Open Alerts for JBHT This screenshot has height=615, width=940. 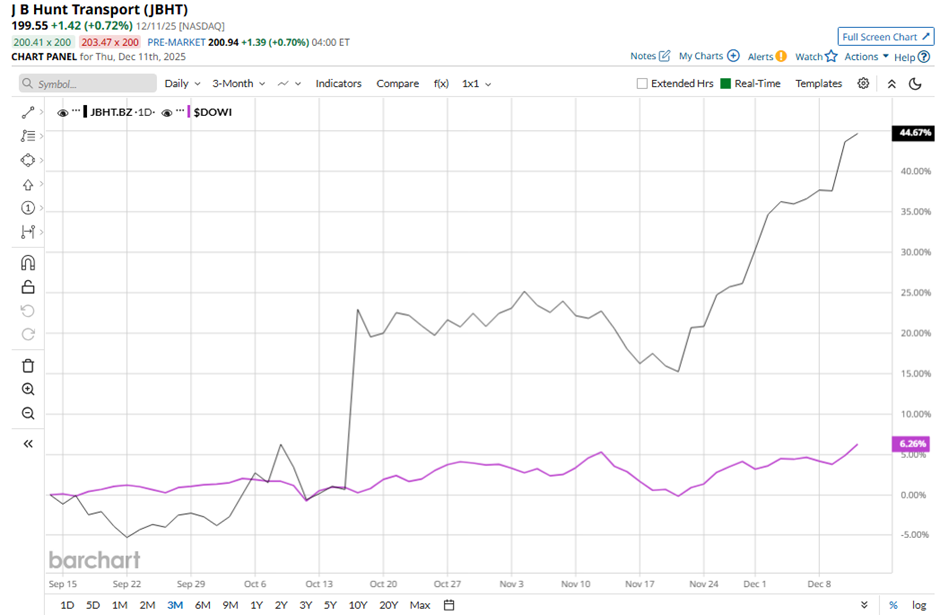(x=767, y=56)
